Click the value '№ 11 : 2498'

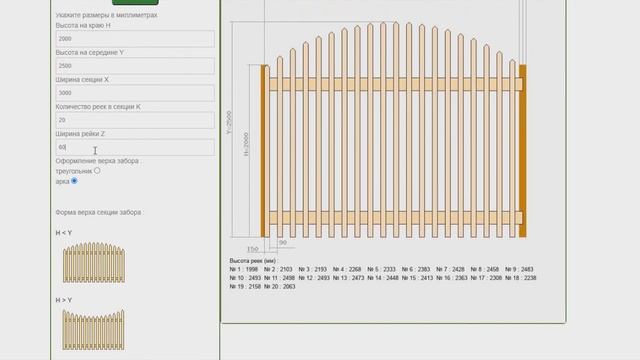[x=280, y=278]
